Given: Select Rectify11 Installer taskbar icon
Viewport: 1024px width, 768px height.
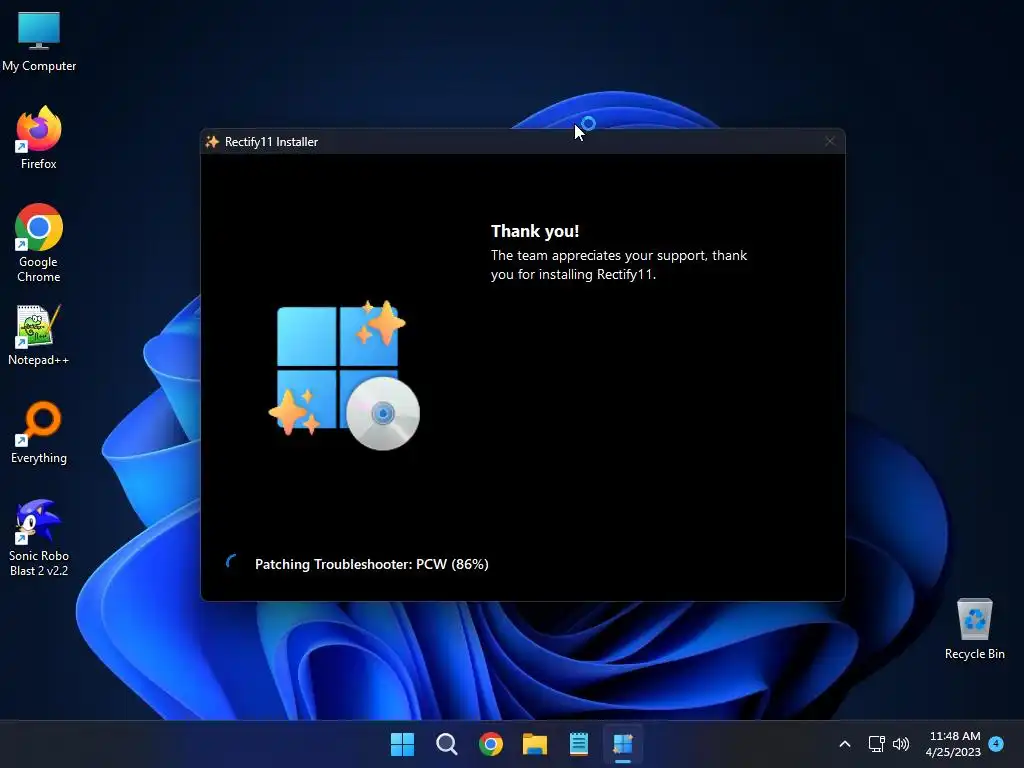Looking at the screenshot, I should click(x=623, y=744).
